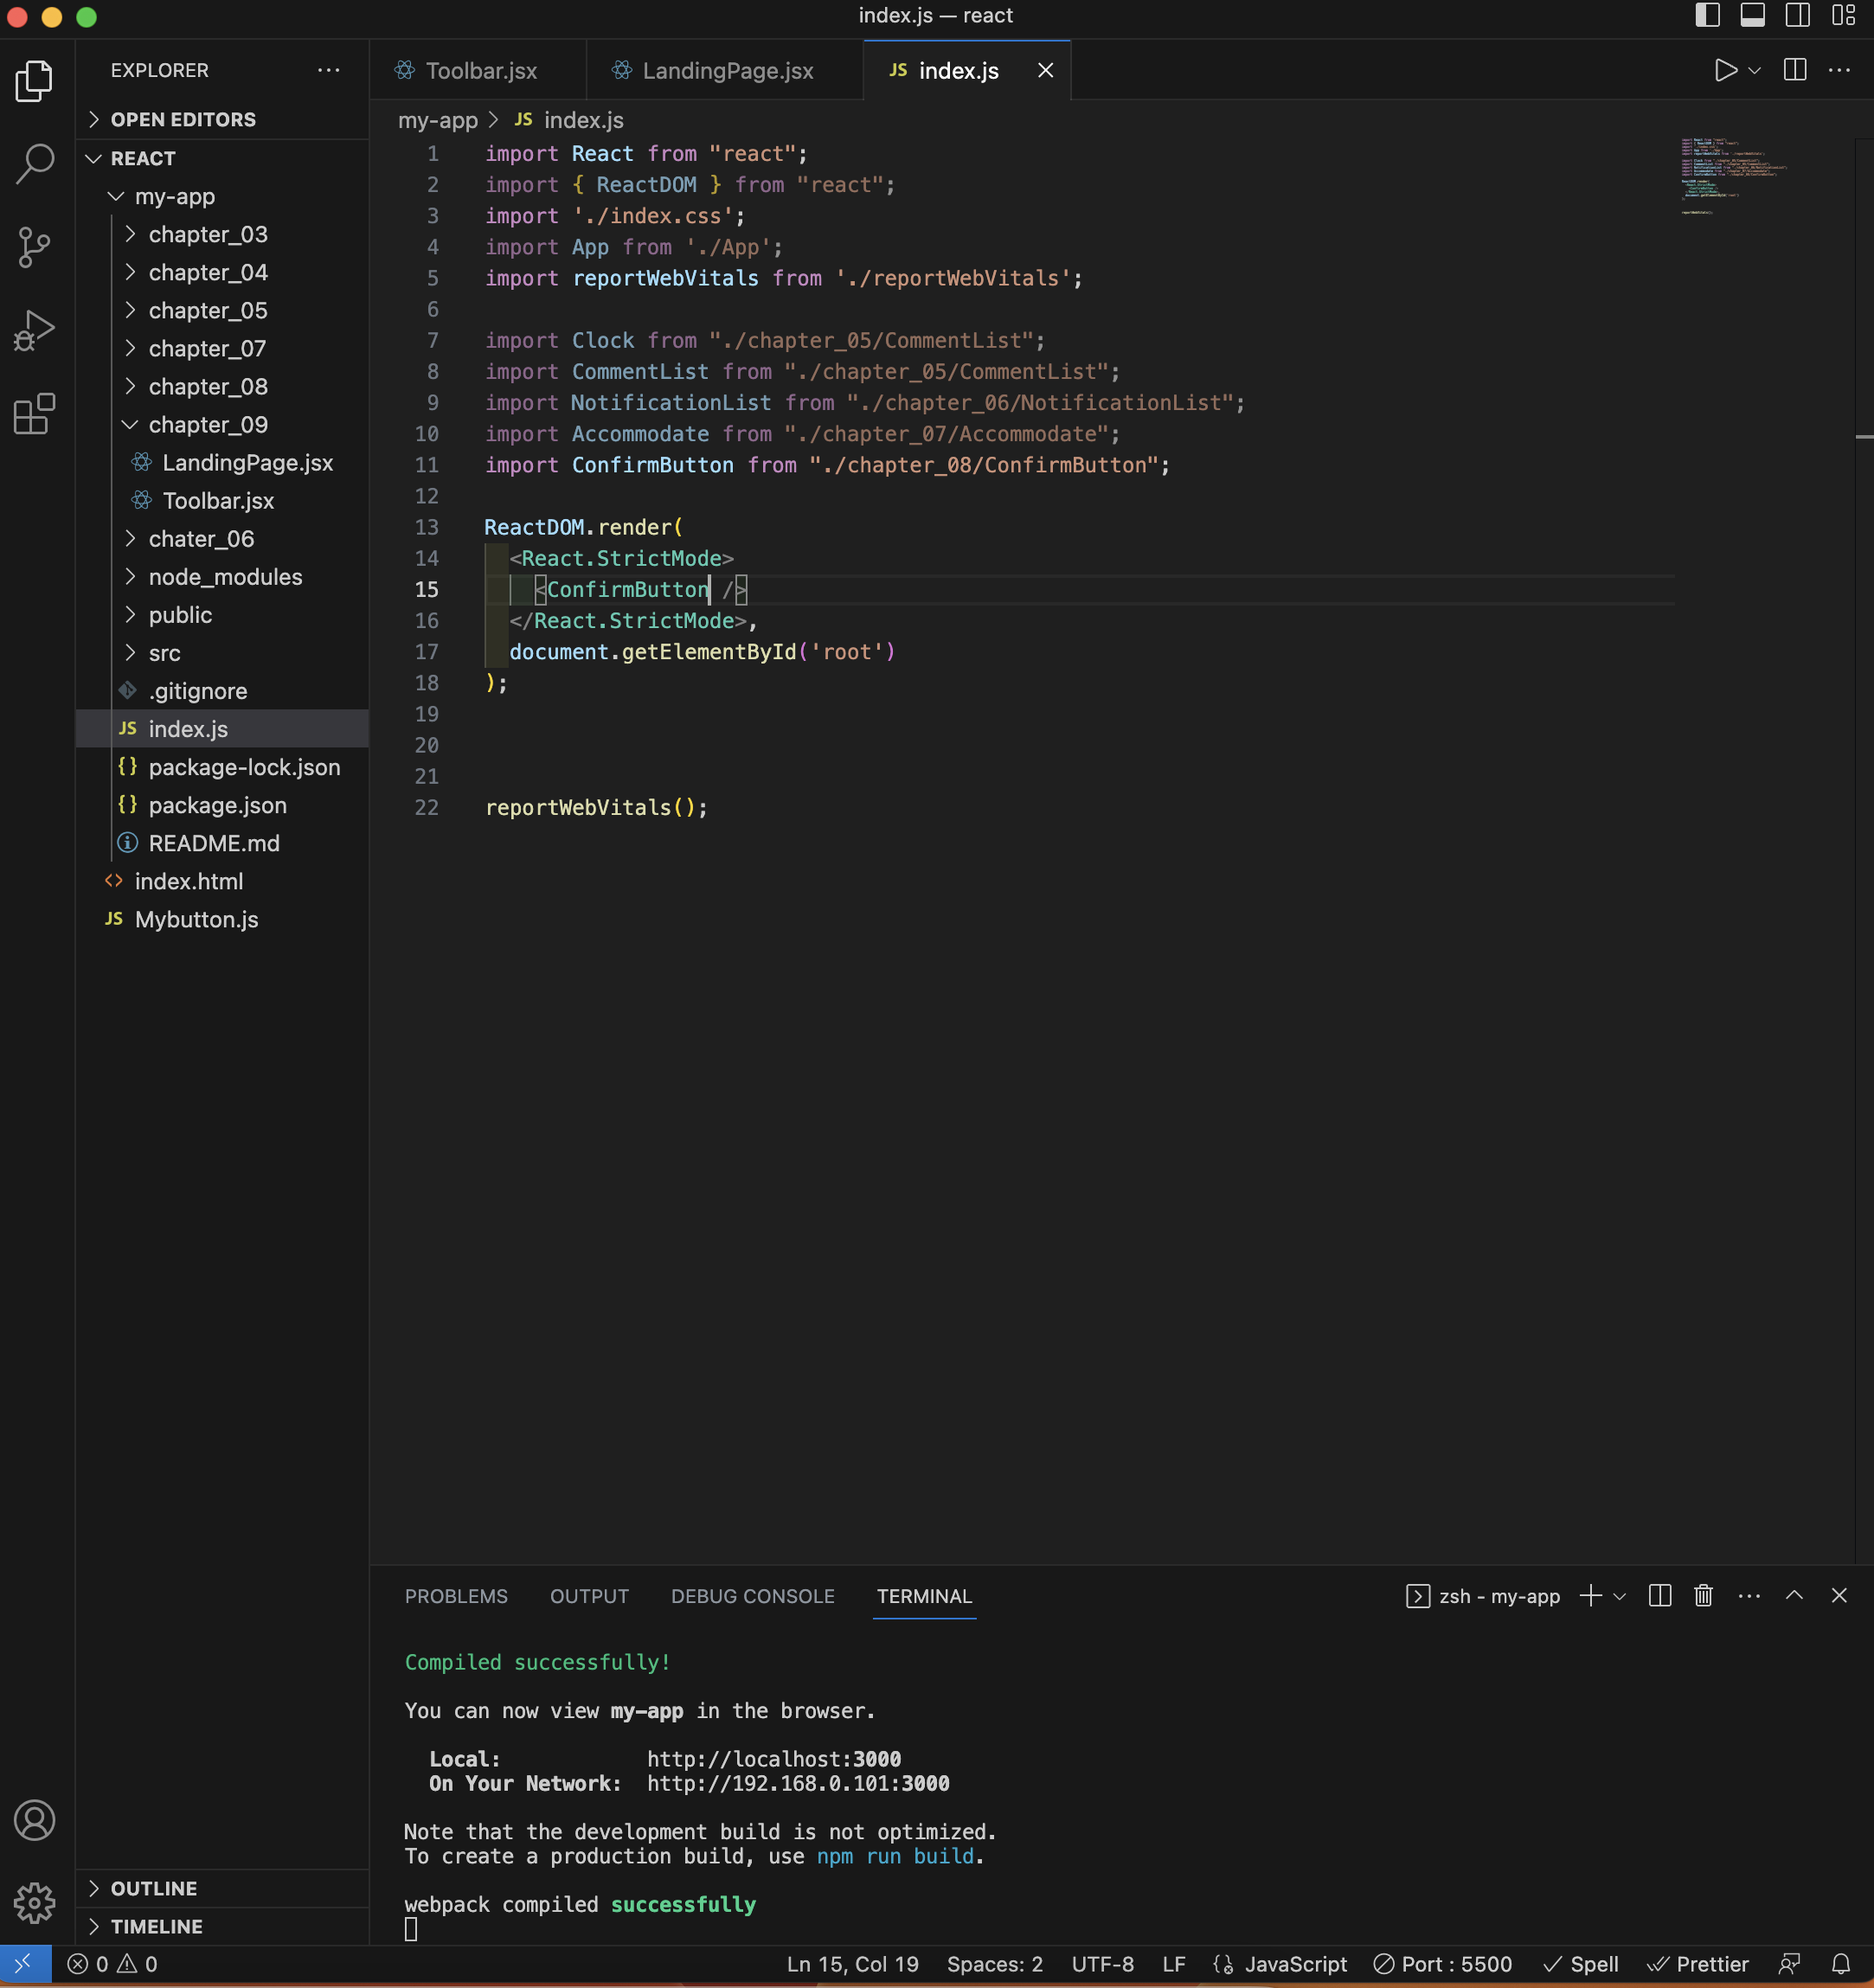Expand the chapter_03 folder
This screenshot has width=1874, height=1988.
[x=222, y=234]
